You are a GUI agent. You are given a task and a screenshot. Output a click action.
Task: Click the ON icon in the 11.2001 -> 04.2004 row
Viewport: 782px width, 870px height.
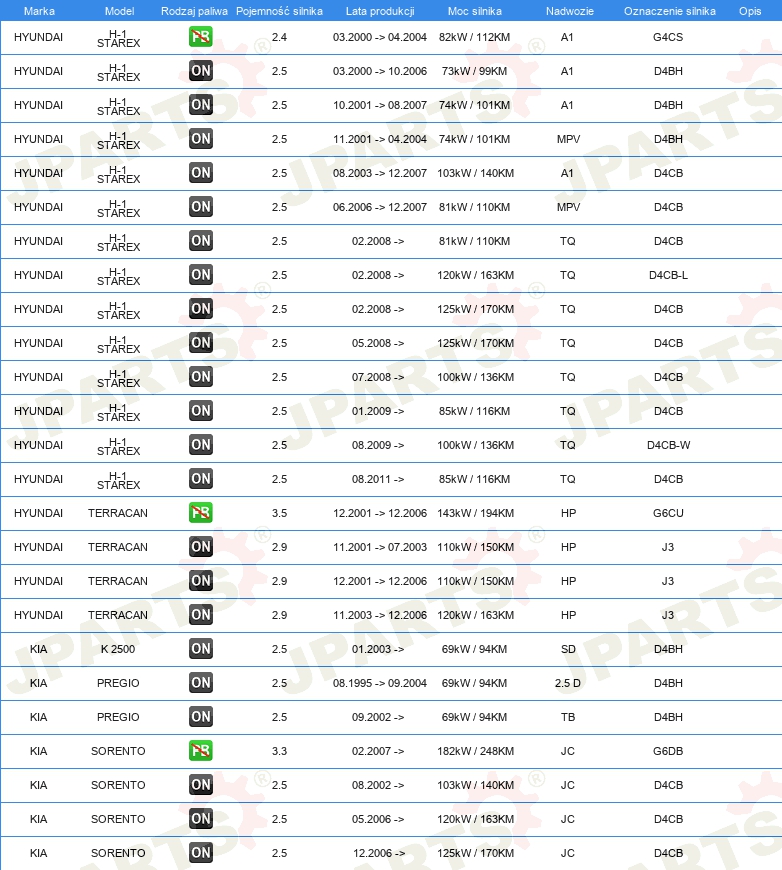[200, 139]
